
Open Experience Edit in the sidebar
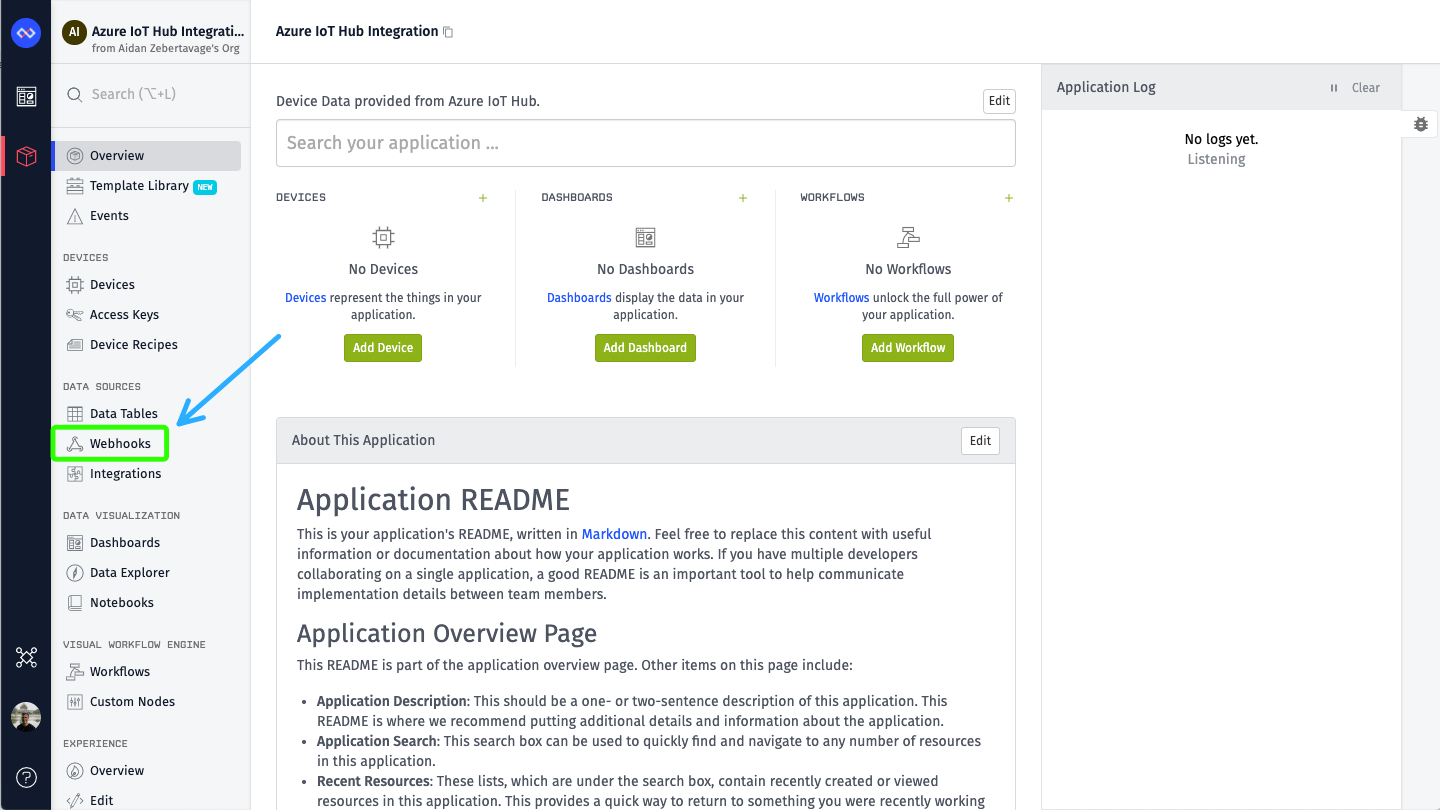tap(101, 800)
